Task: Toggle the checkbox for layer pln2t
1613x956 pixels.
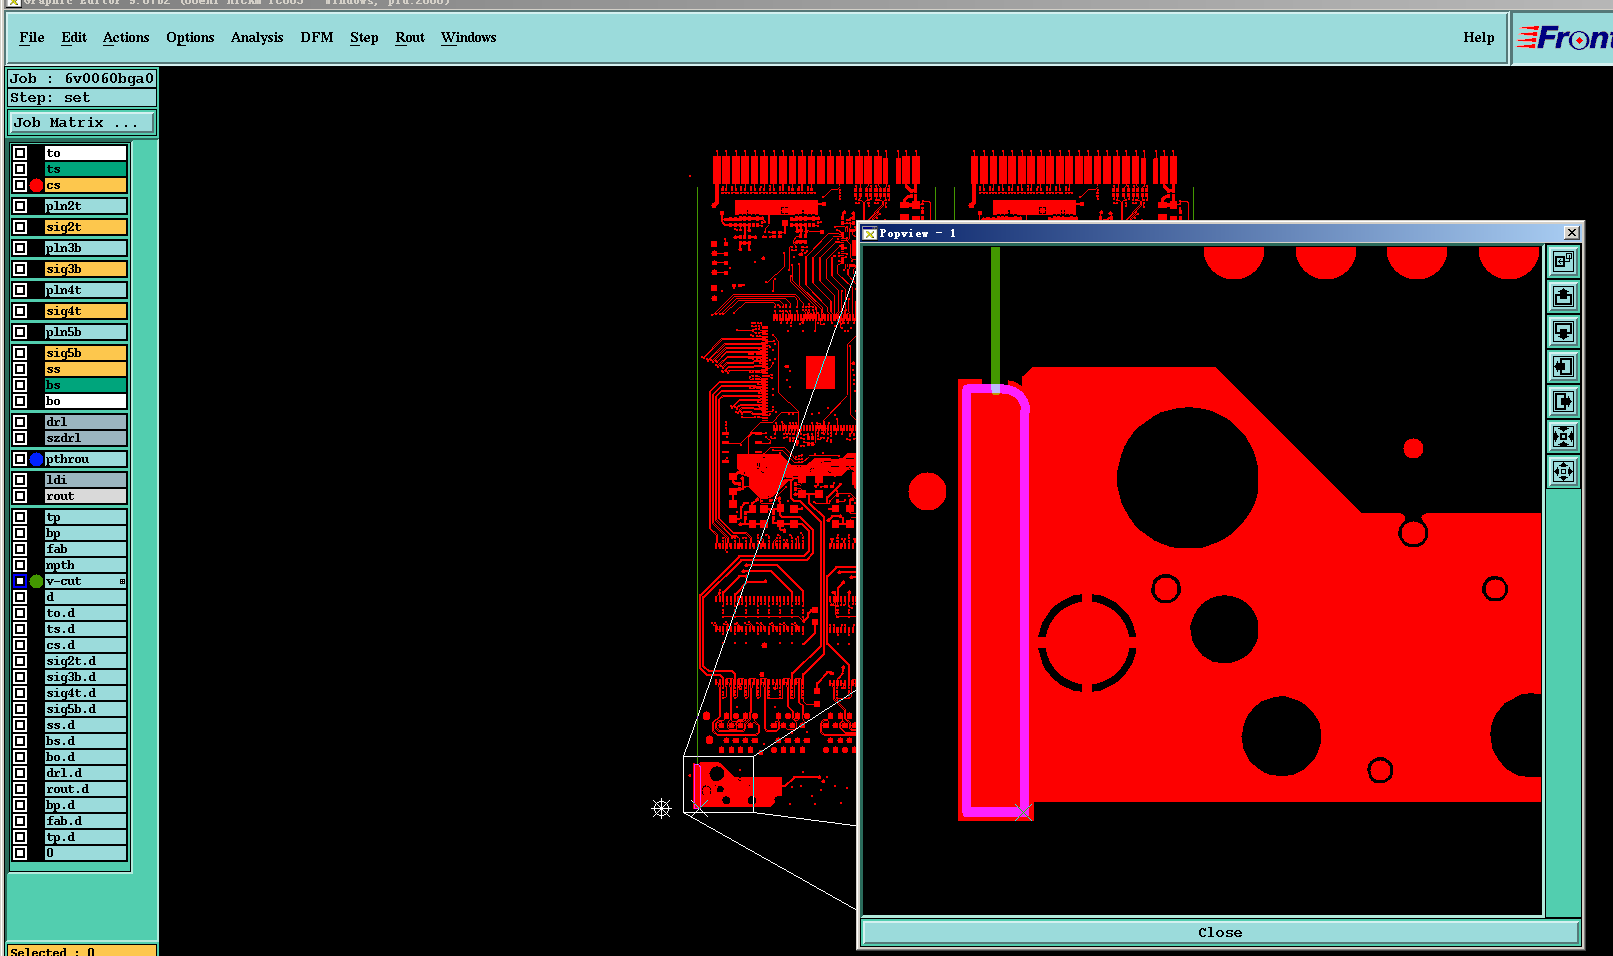Action: pyautogui.click(x=20, y=206)
